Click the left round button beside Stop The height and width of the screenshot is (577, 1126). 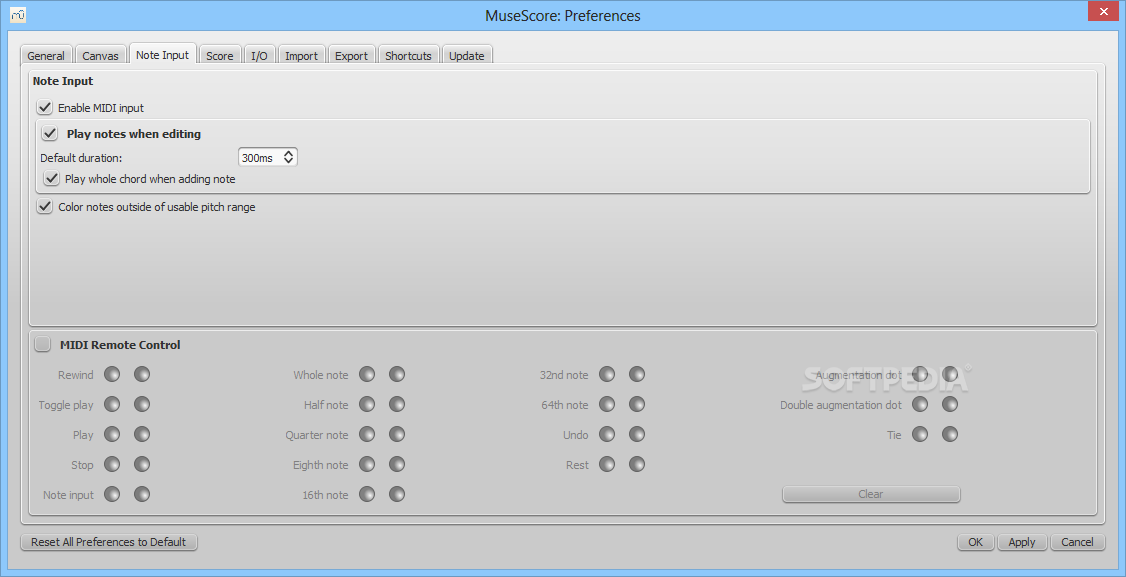112,464
